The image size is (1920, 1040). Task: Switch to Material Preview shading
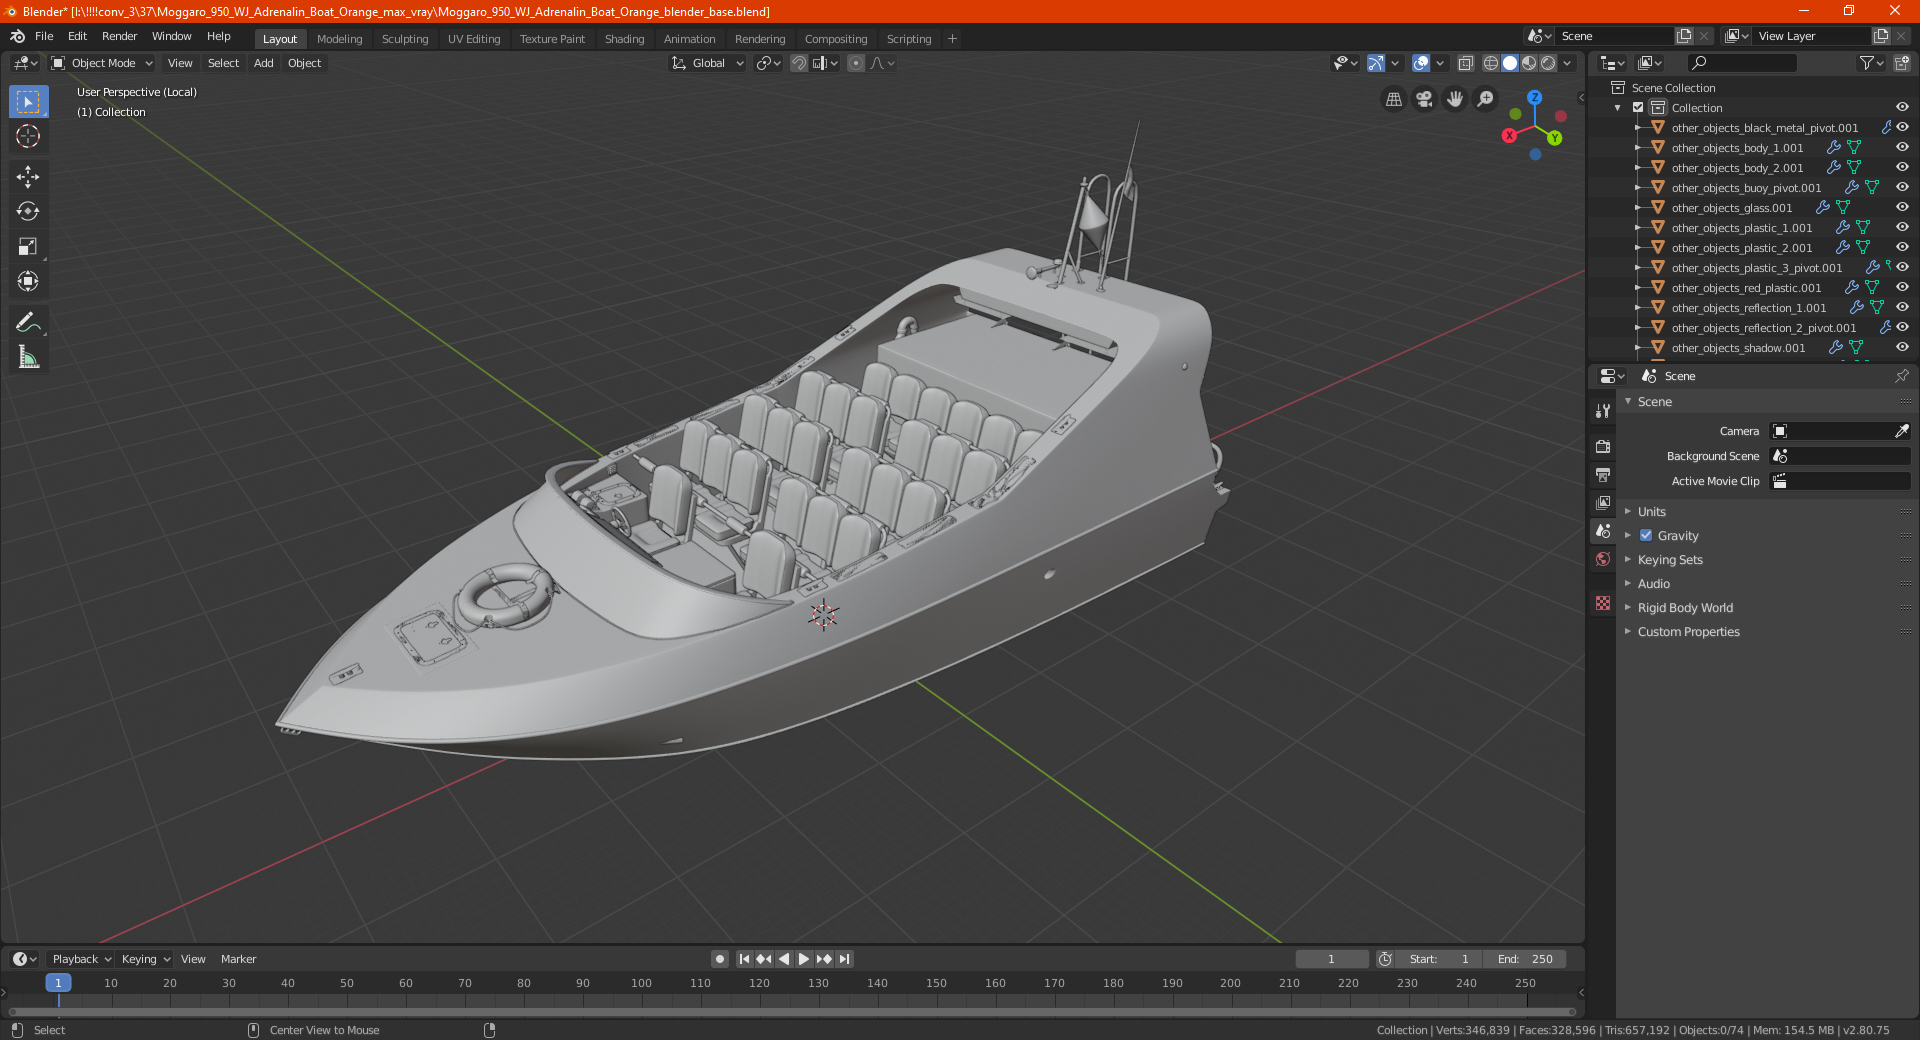(1529, 63)
